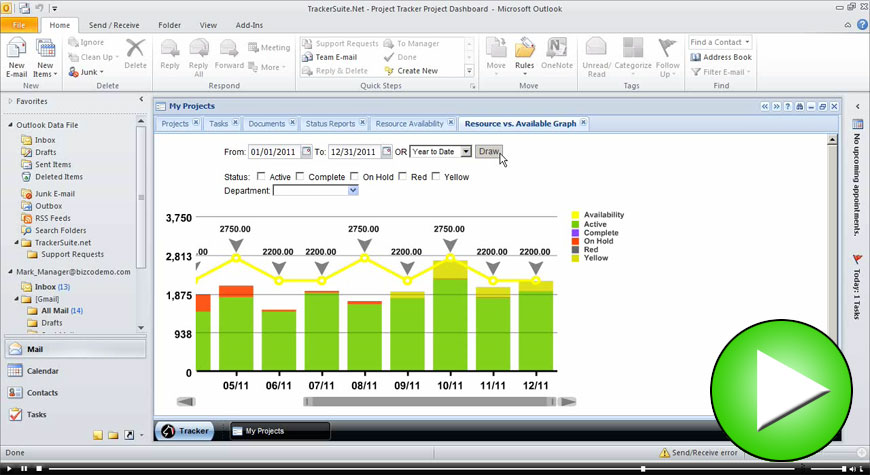Screen dimensions: 870x475
Task: Open the Search Folders item
Action: (54, 230)
